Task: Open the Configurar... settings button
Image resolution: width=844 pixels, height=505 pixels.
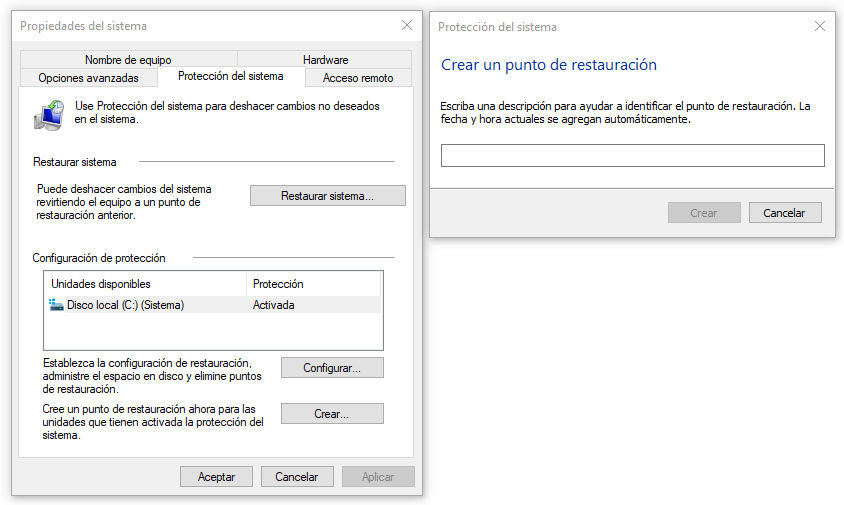Action: click(331, 368)
